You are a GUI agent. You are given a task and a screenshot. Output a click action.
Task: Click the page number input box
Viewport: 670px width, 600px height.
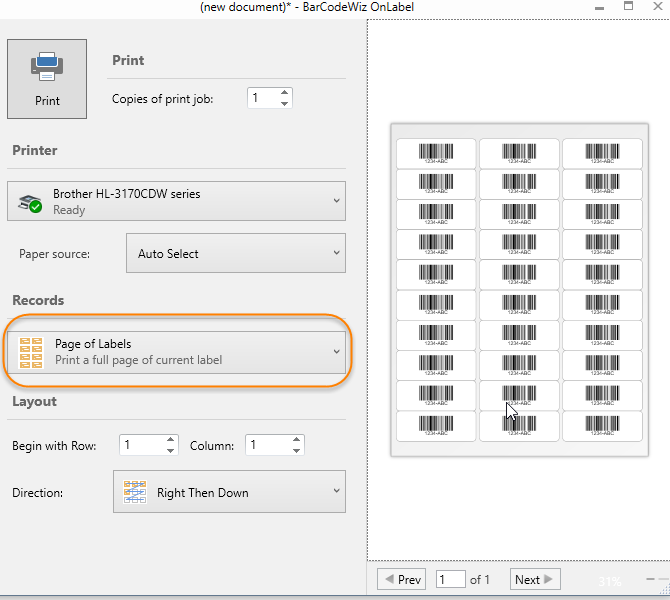pos(451,579)
